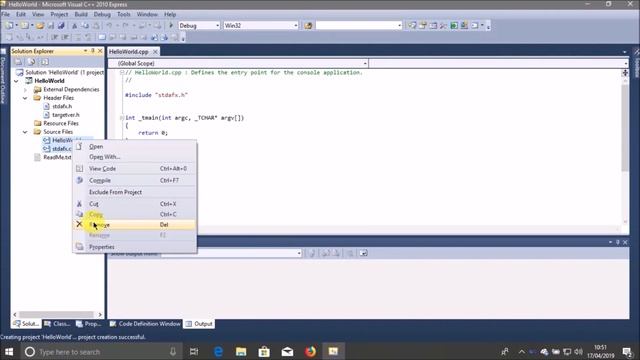Screen dimensions: 640x360
Task: Select the Output tab at the bottom
Action: pos(199,324)
